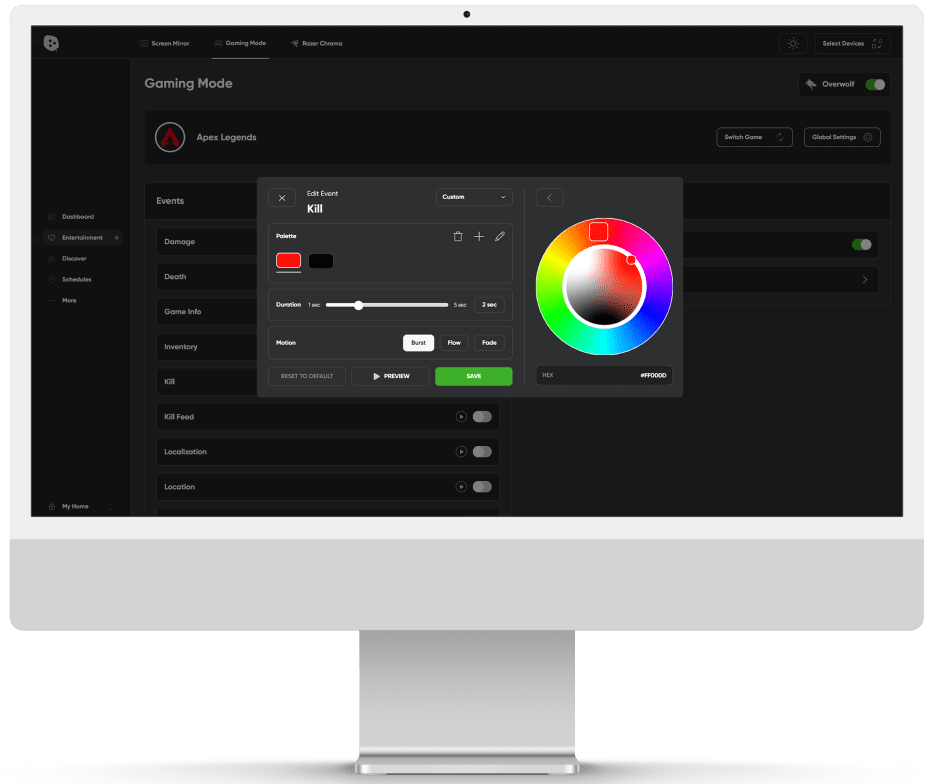Viewport: 934px width, 784px height.
Task: Open Discover in sidebar
Action: click(x=74, y=259)
